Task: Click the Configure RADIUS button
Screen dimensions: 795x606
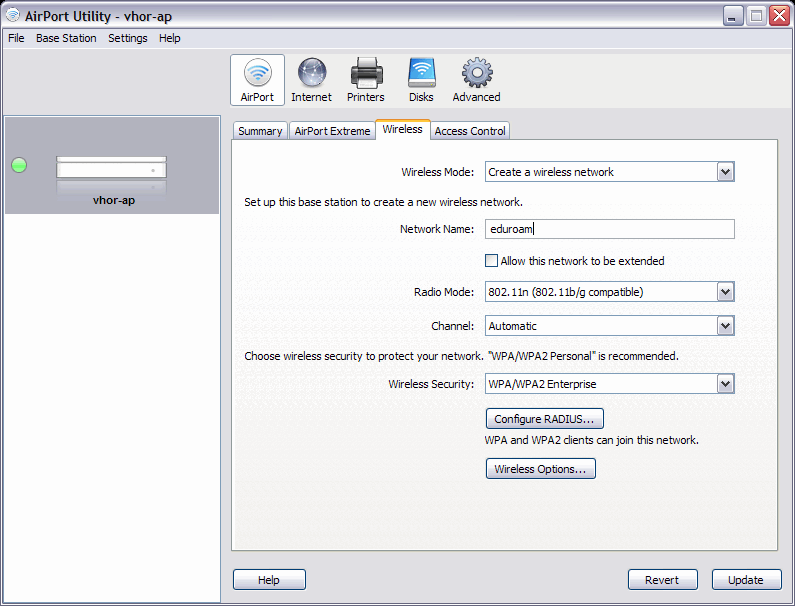Action: tap(545, 419)
